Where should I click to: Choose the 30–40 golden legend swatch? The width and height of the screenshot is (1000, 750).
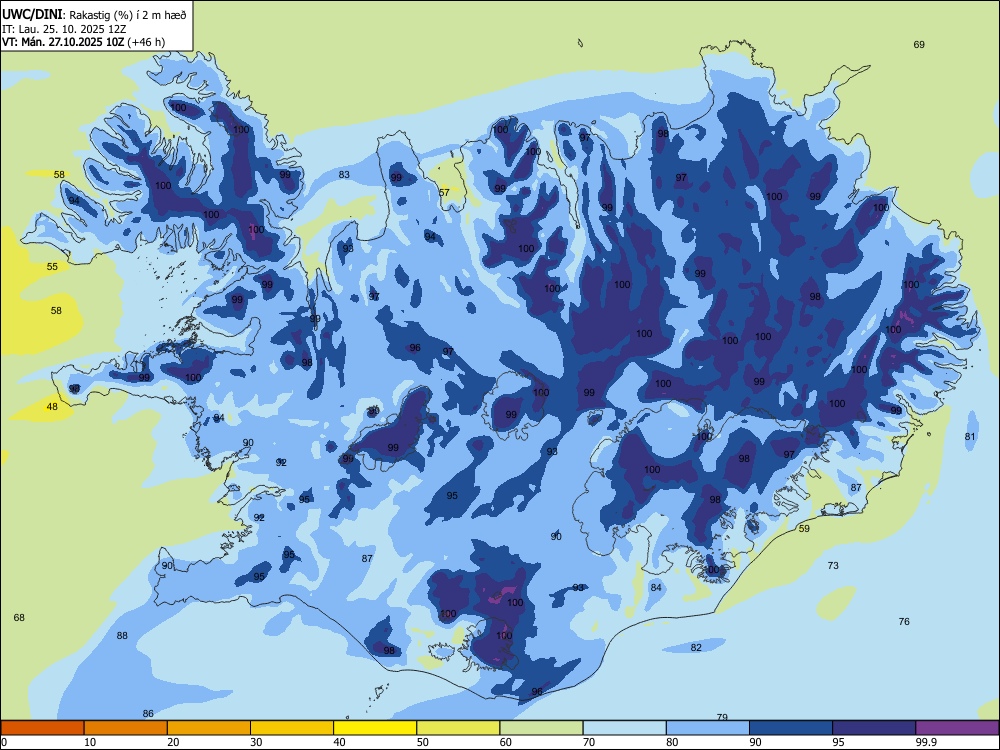click(292, 728)
